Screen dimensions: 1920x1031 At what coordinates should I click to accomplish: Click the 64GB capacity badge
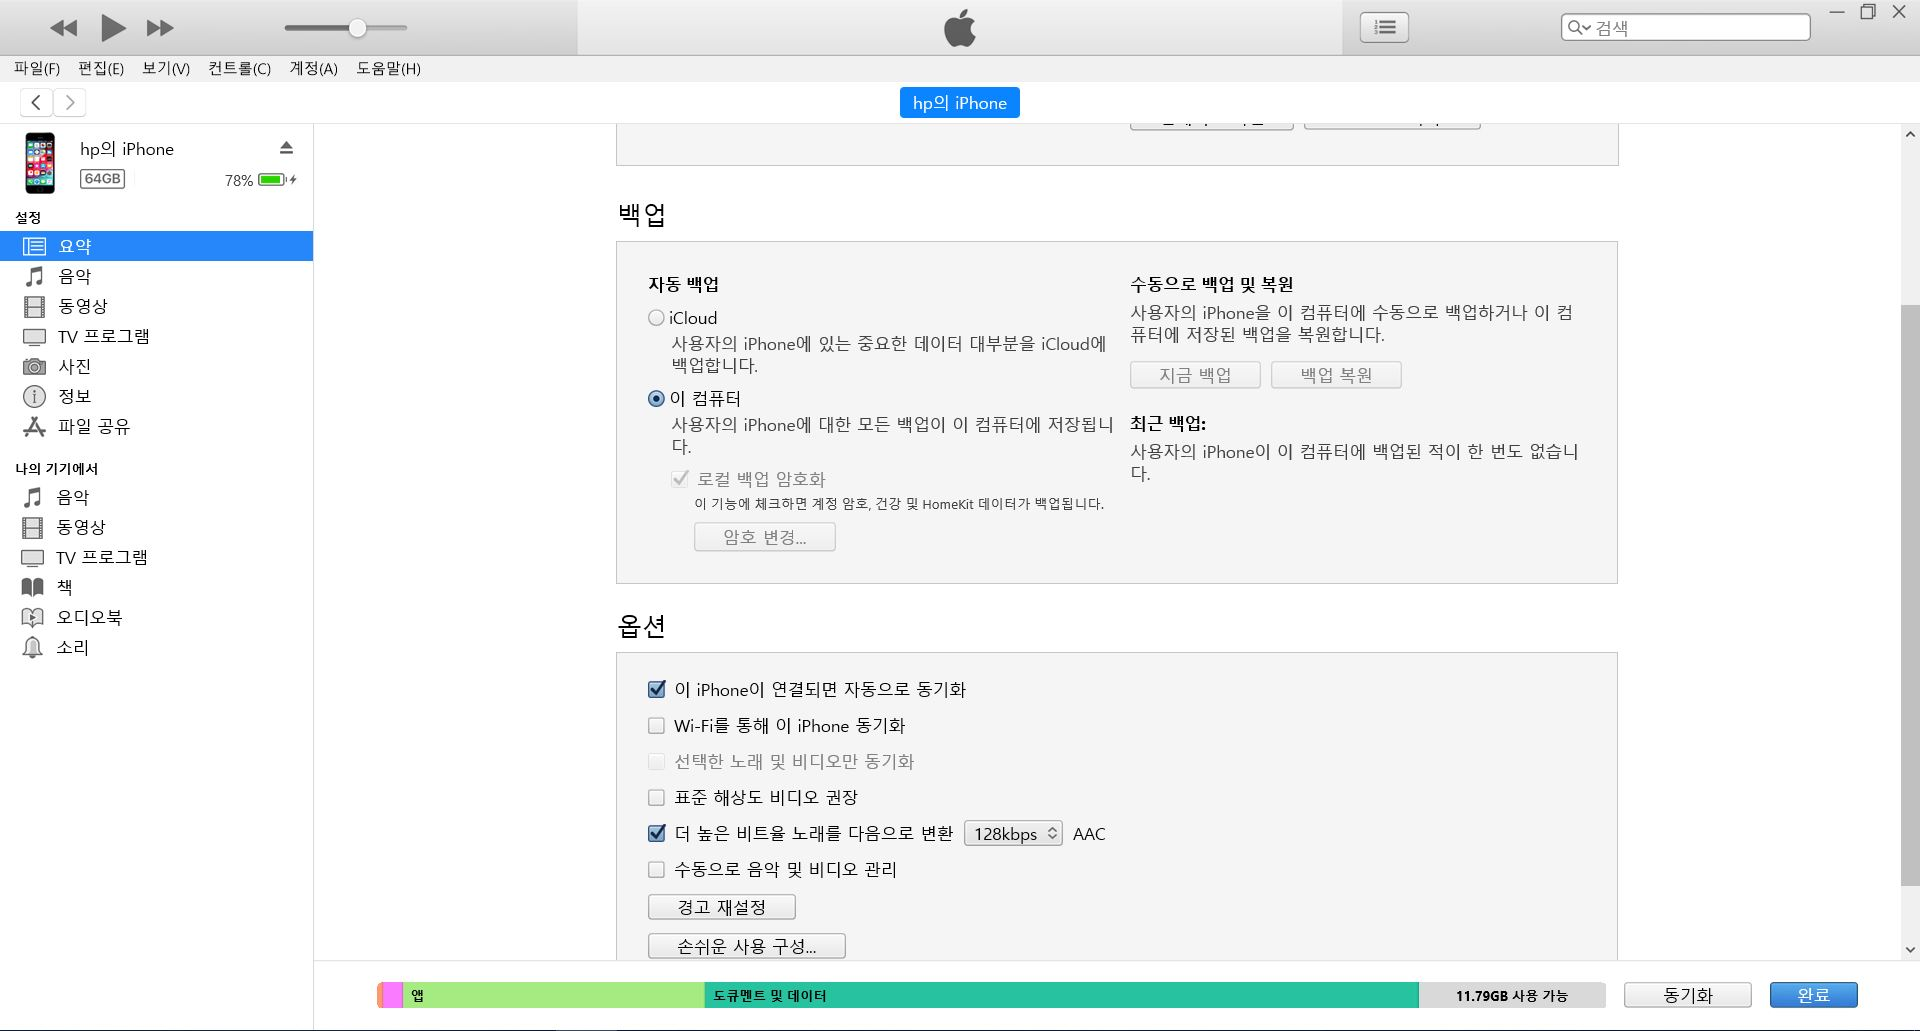tap(102, 179)
